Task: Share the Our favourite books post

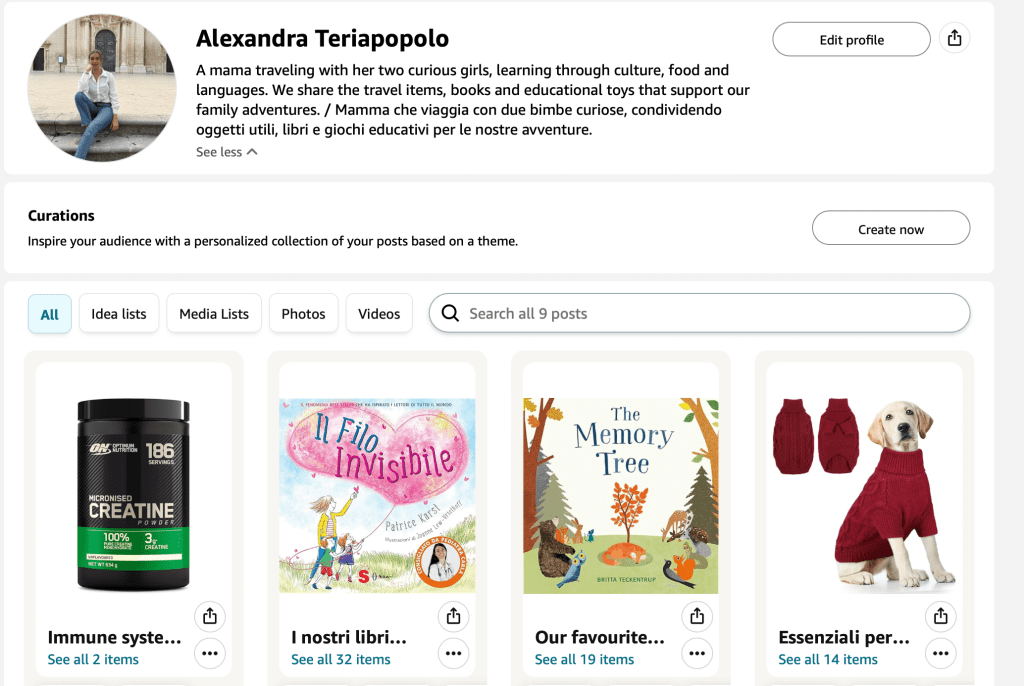Action: coord(697,616)
